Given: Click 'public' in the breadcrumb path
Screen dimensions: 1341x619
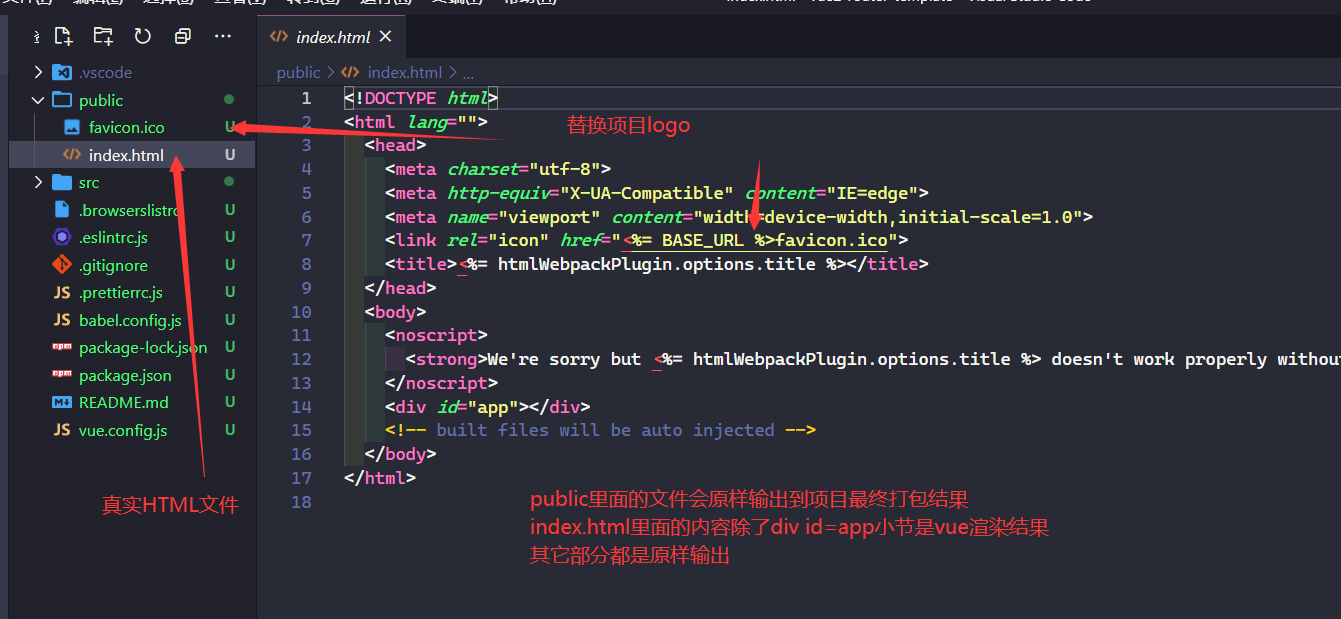Looking at the screenshot, I should (298, 72).
